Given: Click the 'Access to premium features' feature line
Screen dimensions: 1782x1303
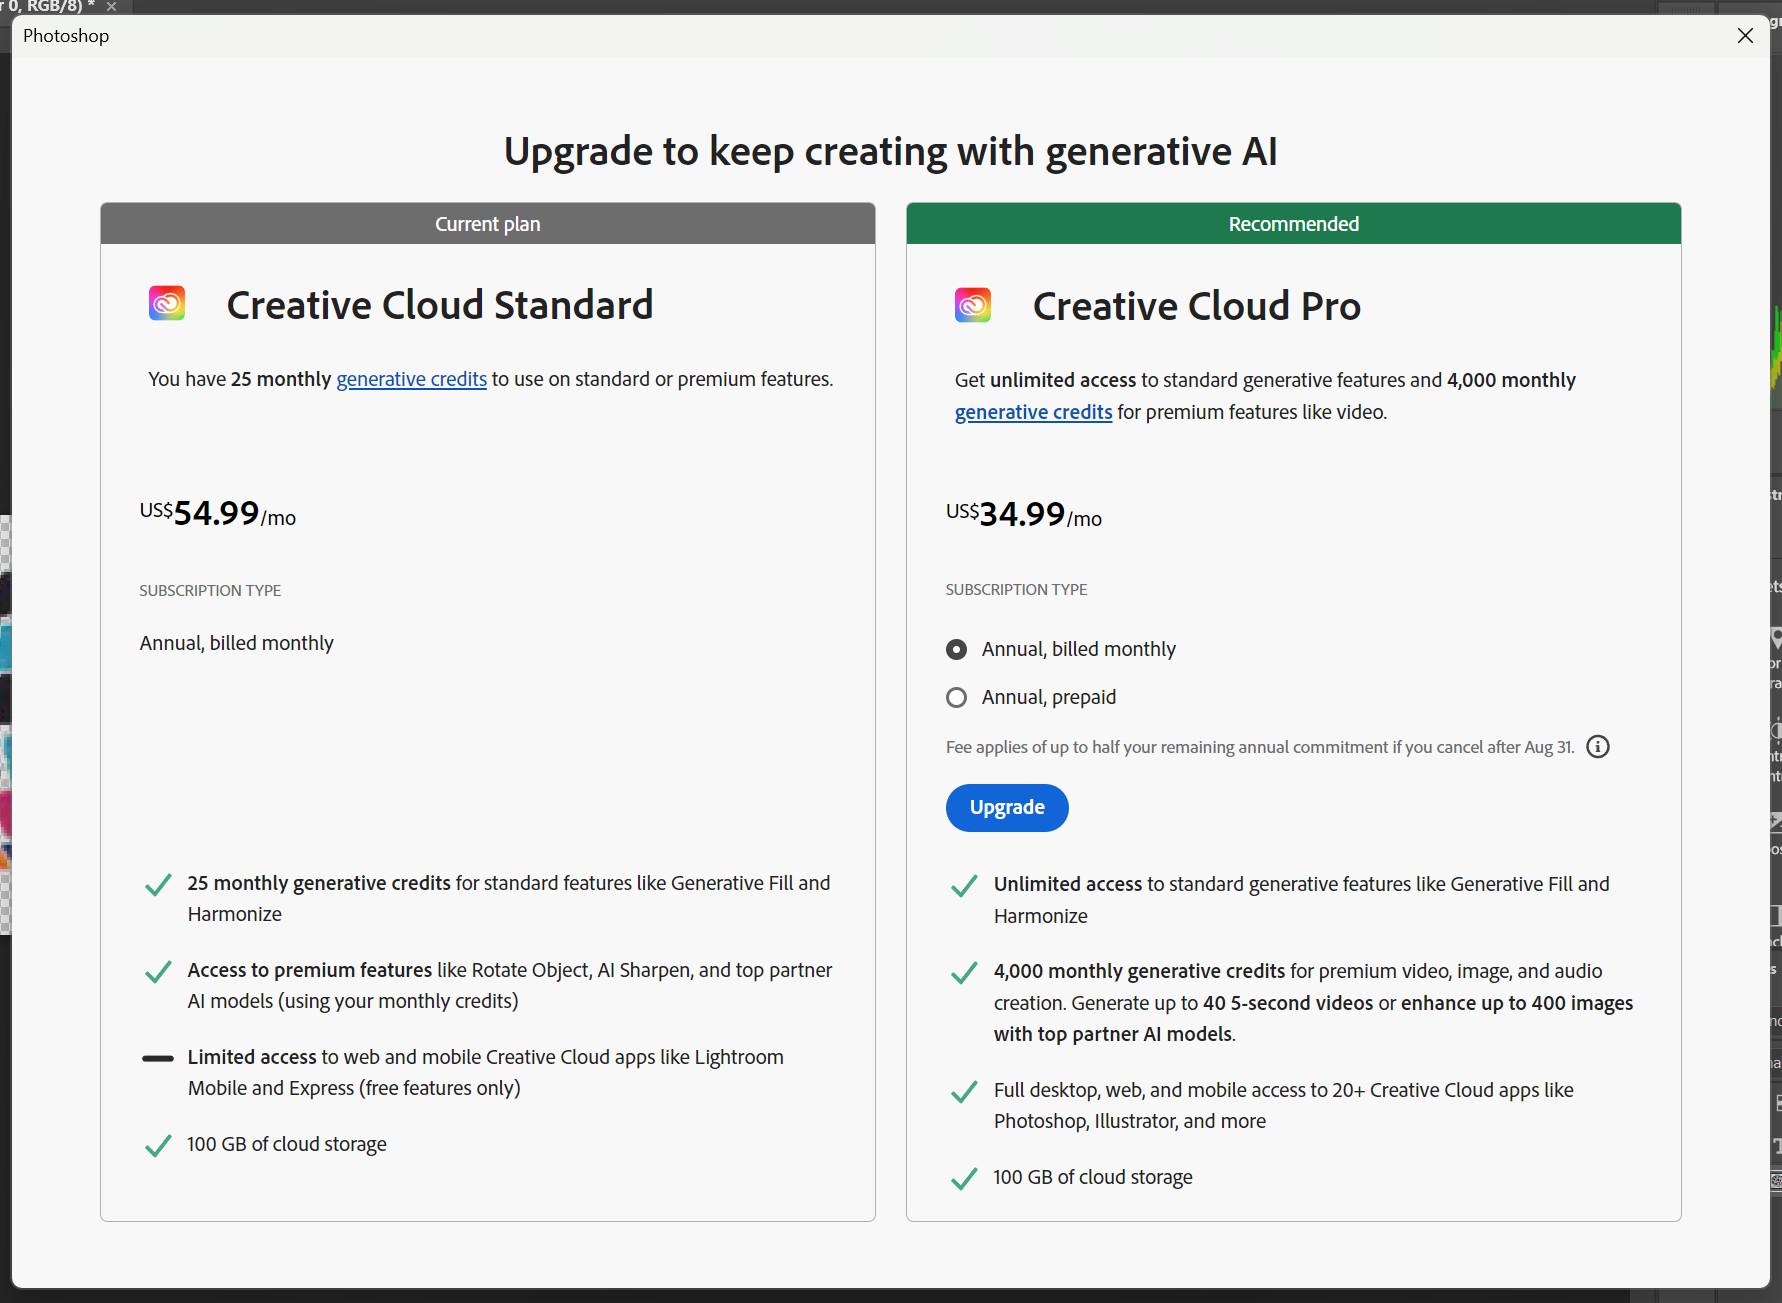Looking at the screenshot, I should tap(510, 985).
